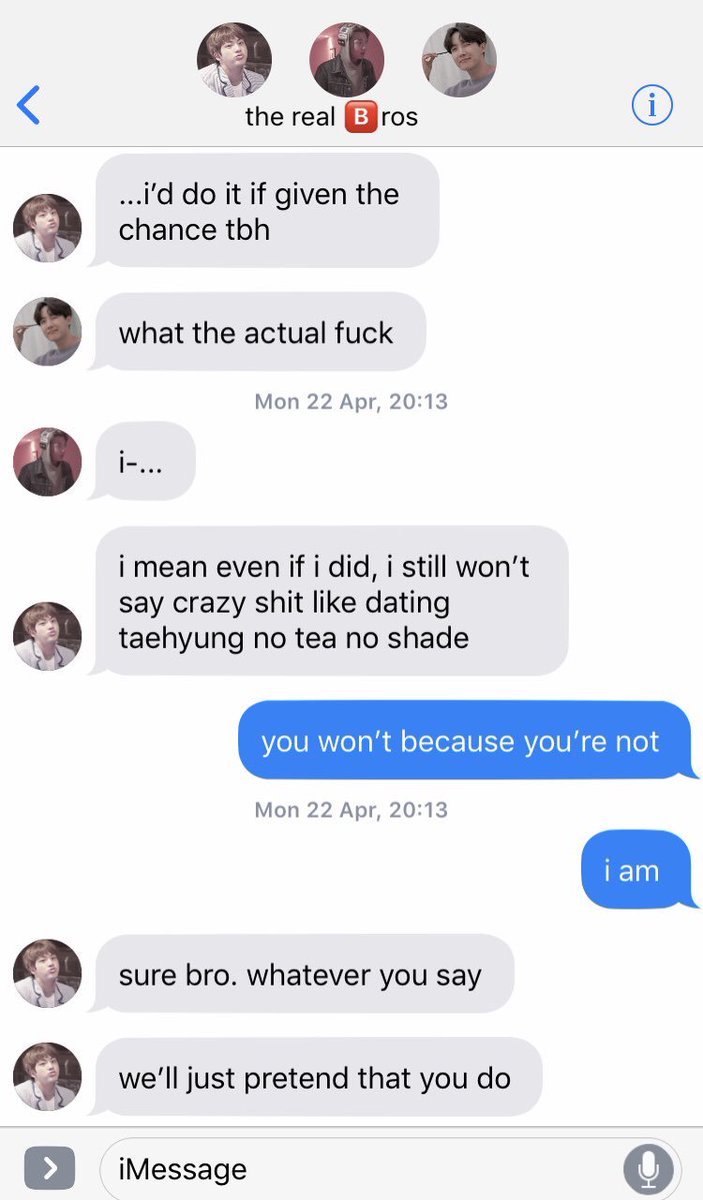Image resolution: width=703 pixels, height=1200 pixels.
Task: Tap avatar beside 'sure bro. whatever you say'
Action: pos(47,974)
